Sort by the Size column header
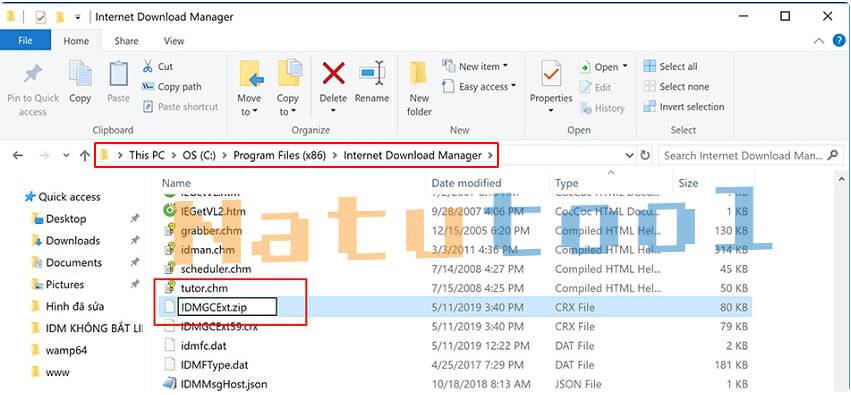This screenshot has height=395, width=851. click(x=688, y=183)
